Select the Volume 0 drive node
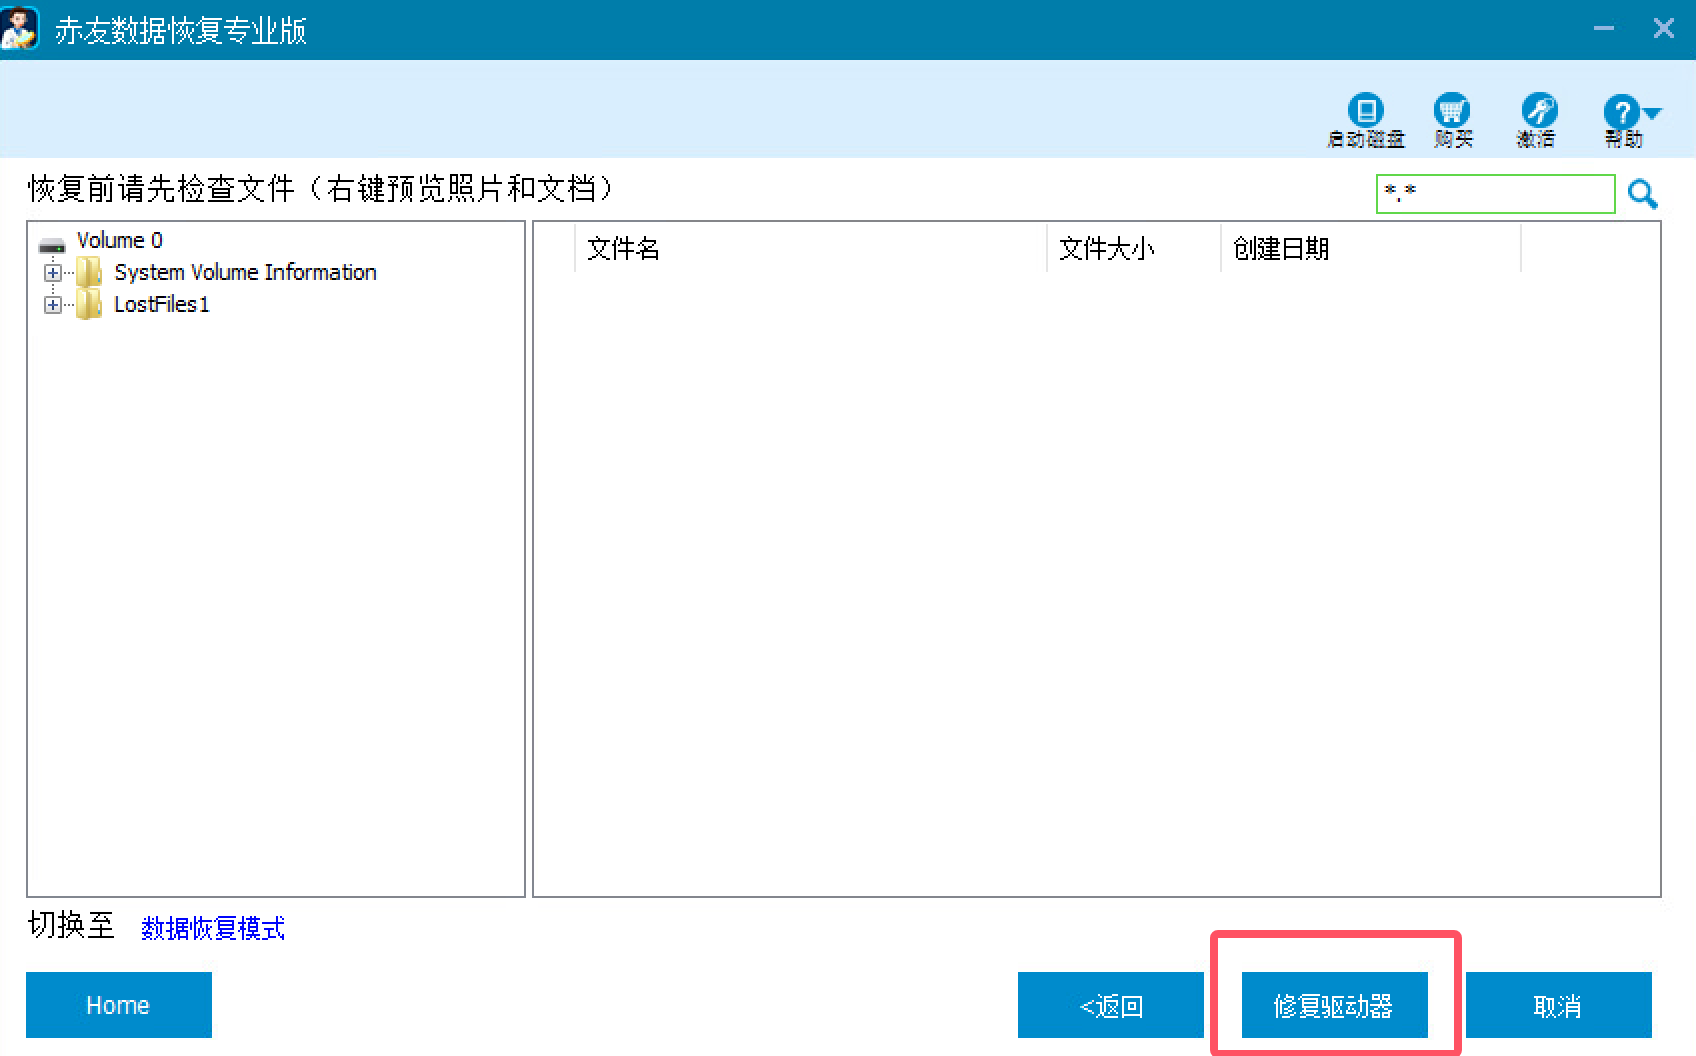This screenshot has width=1696, height=1056. (119, 240)
